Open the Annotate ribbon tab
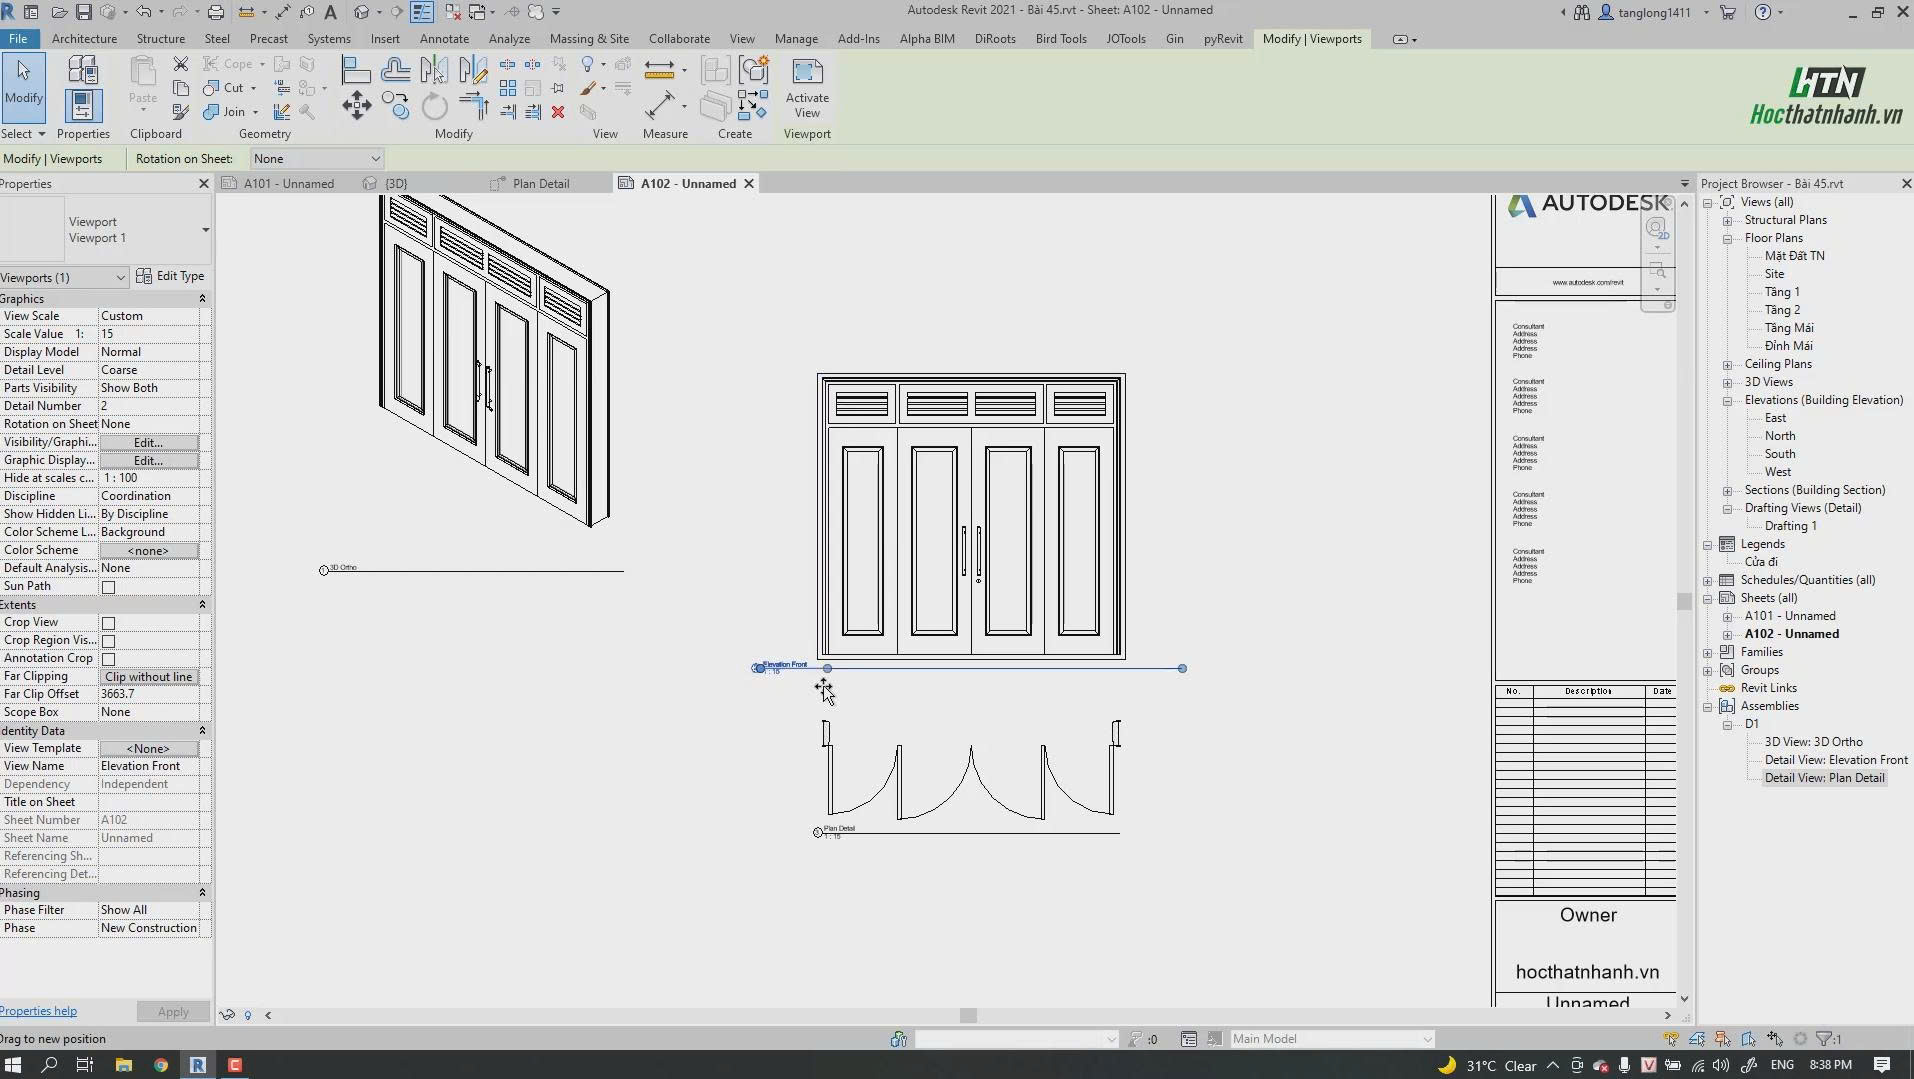This screenshot has height=1079, width=1914. [x=444, y=39]
